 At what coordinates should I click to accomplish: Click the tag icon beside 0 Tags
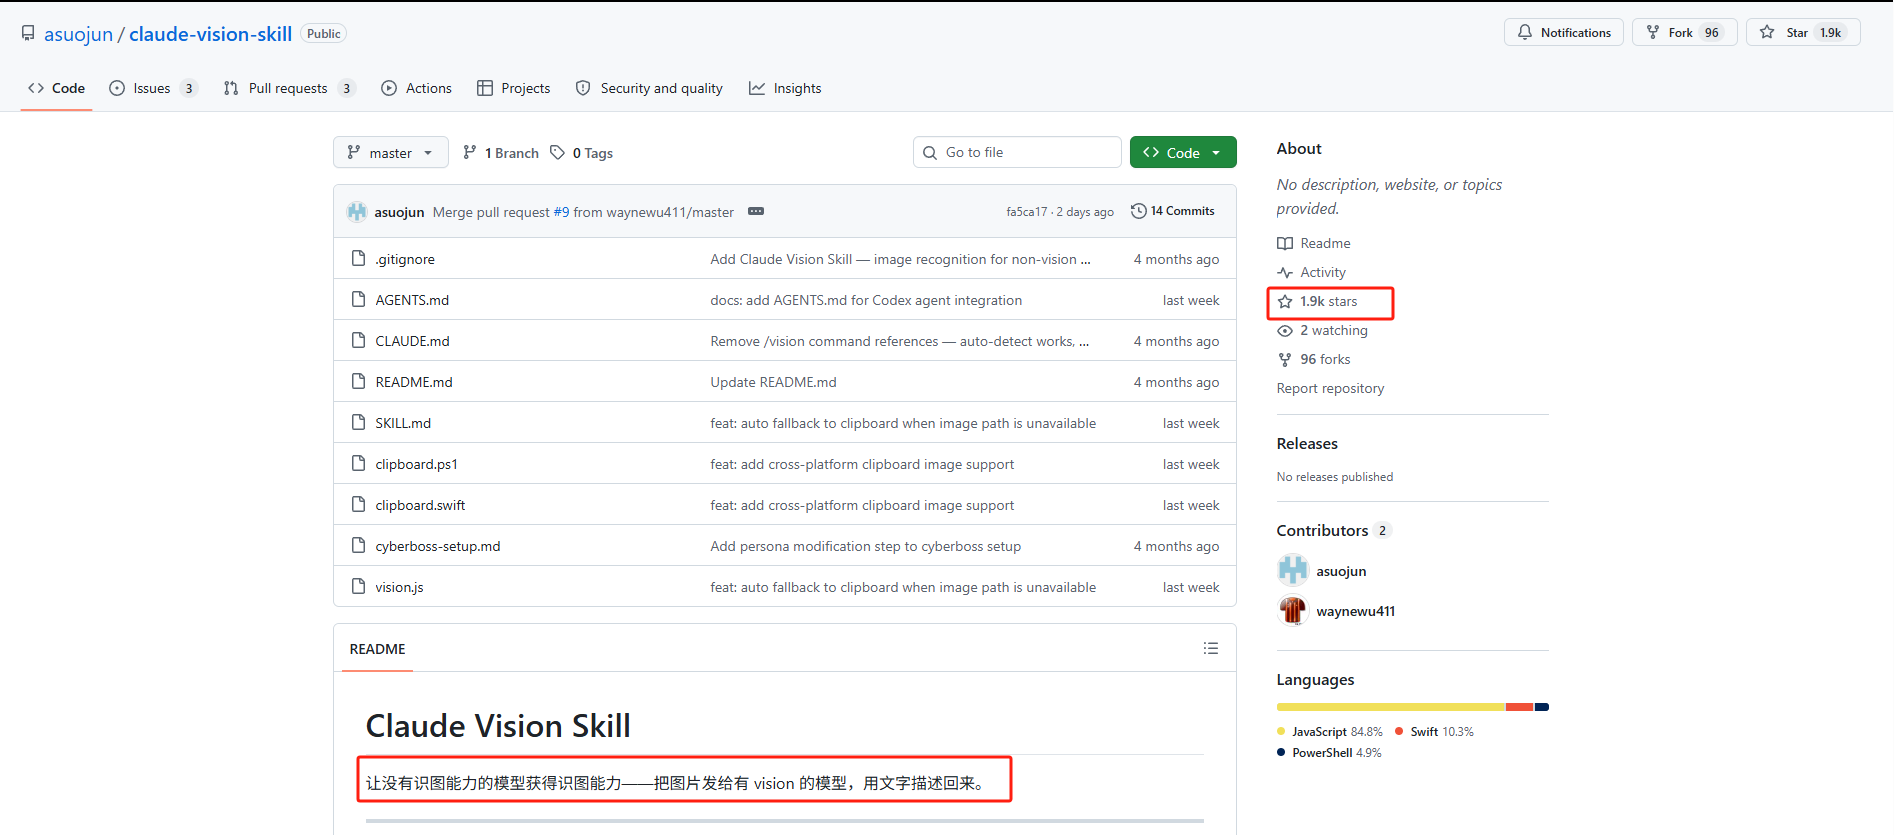558,152
